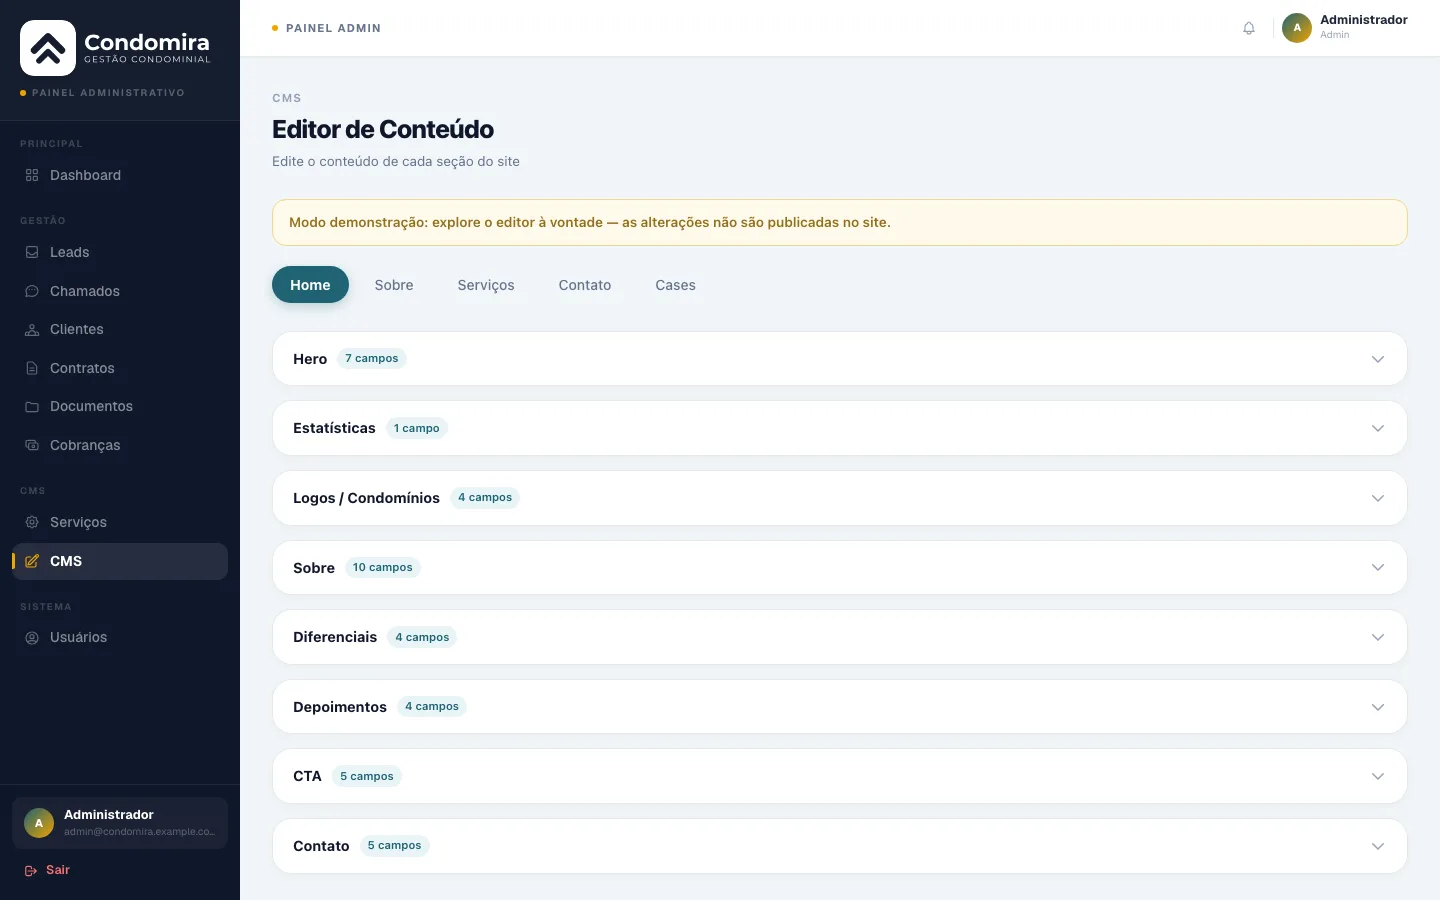Click the '10 campos' badge
The image size is (1440, 900).
[x=383, y=567]
